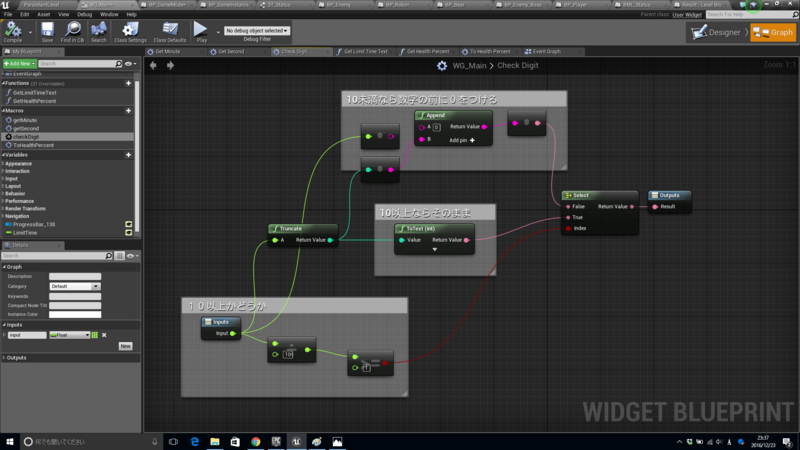The image size is (800, 450).
Task: Add a new variable with plus icon
Action: click(129, 155)
